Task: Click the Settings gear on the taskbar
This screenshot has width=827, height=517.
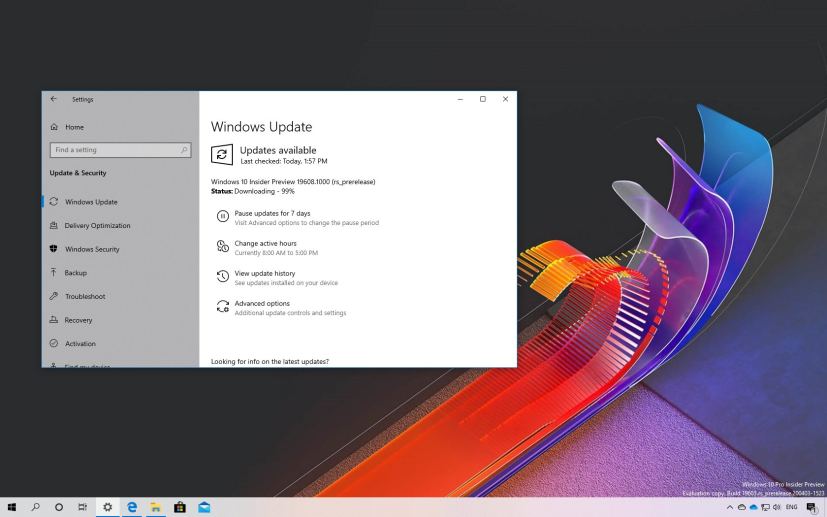Action: (x=108, y=507)
